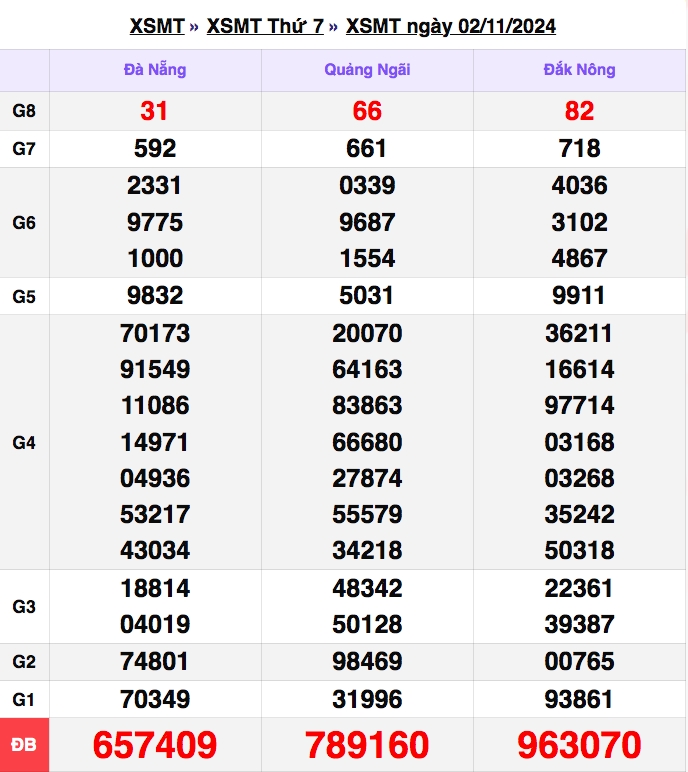688x772 pixels.
Task: Click G4 number 36211
Action: point(579,333)
